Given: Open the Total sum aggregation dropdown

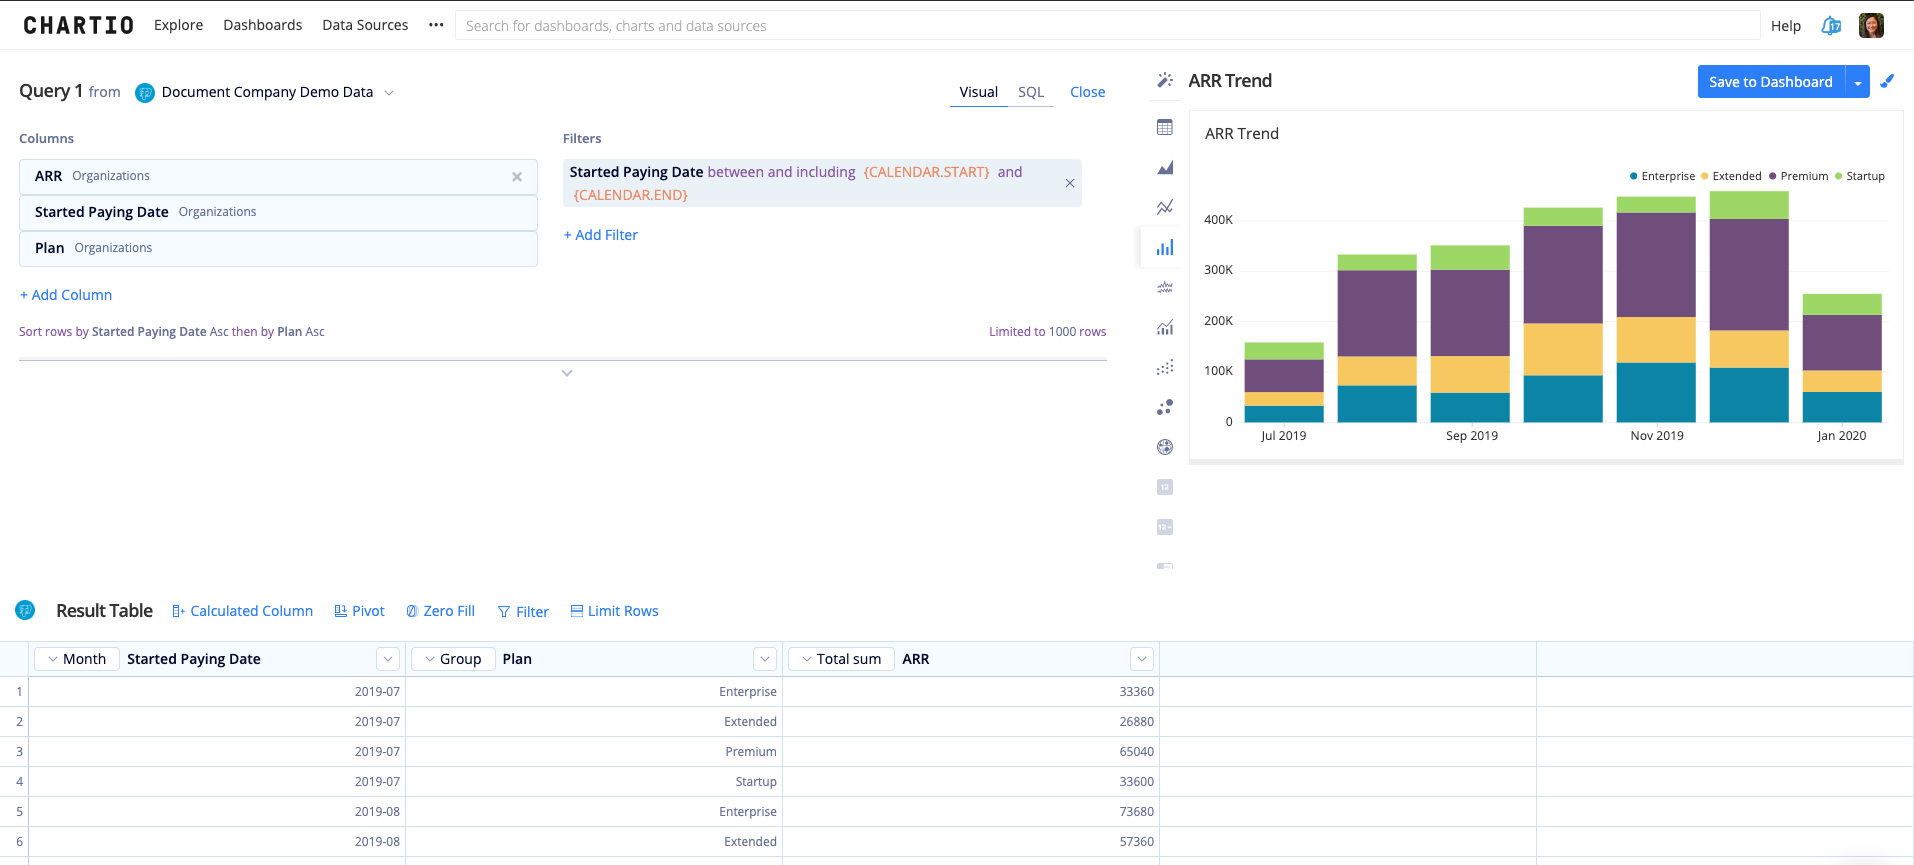Looking at the screenshot, I should point(841,659).
